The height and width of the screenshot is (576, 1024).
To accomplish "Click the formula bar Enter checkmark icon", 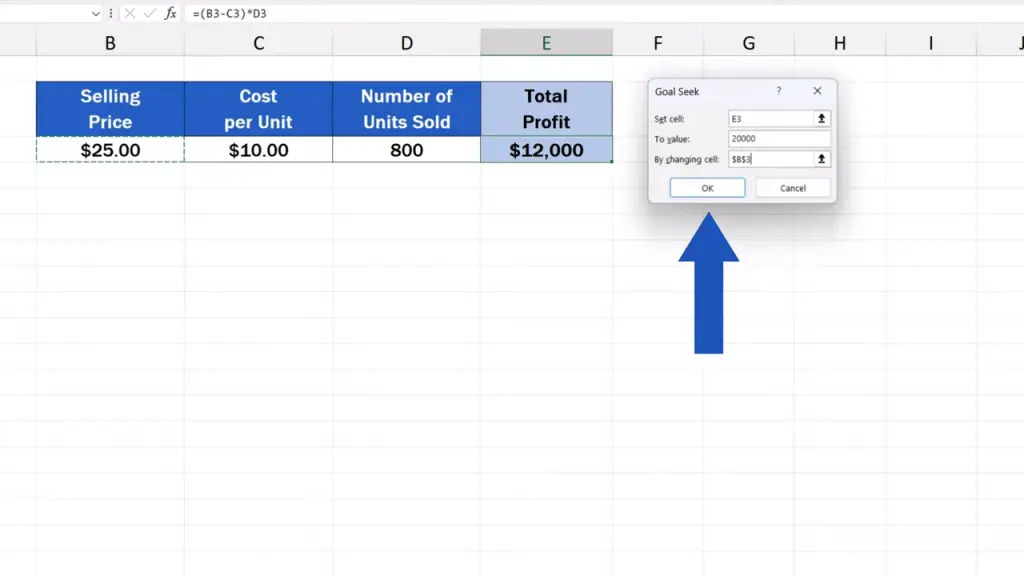I will click(x=149, y=13).
